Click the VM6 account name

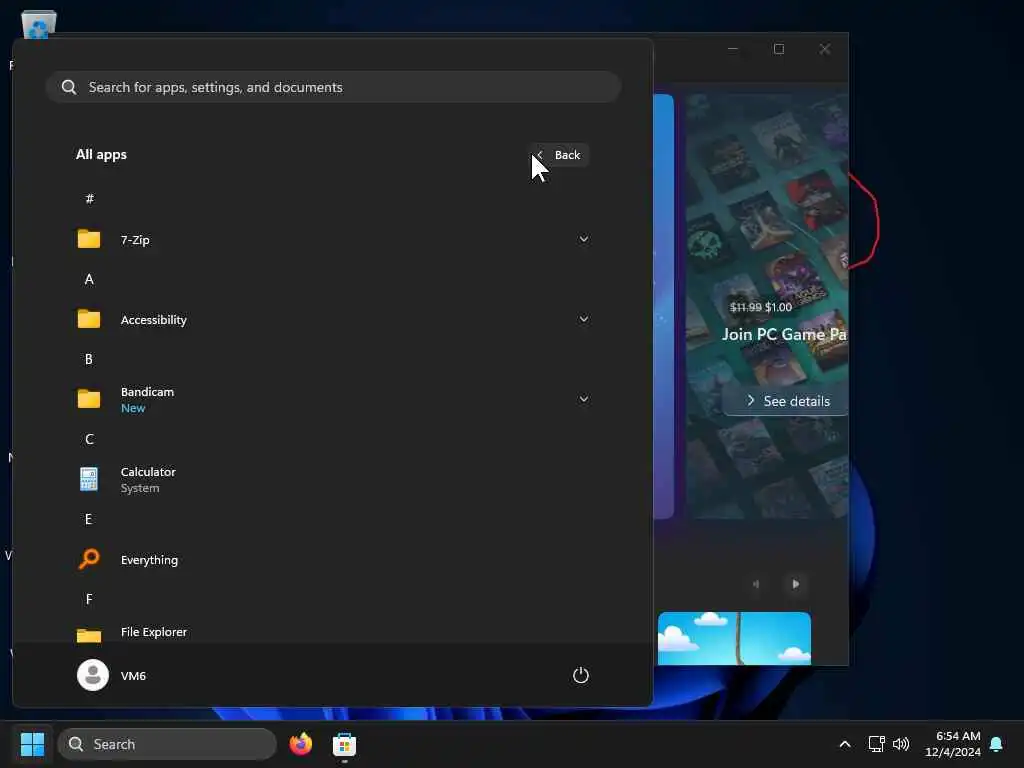(x=133, y=675)
